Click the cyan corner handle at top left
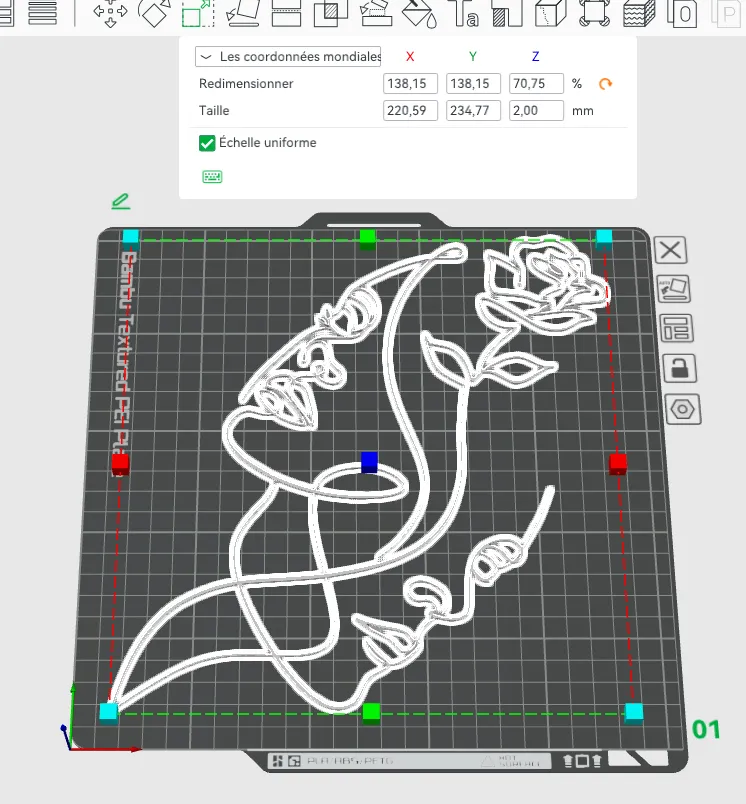 pyautogui.click(x=131, y=238)
